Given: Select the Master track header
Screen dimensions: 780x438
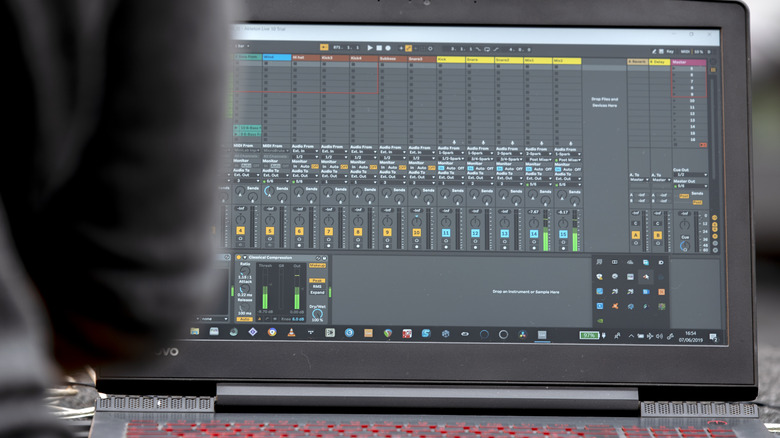Looking at the screenshot, I should [689, 62].
